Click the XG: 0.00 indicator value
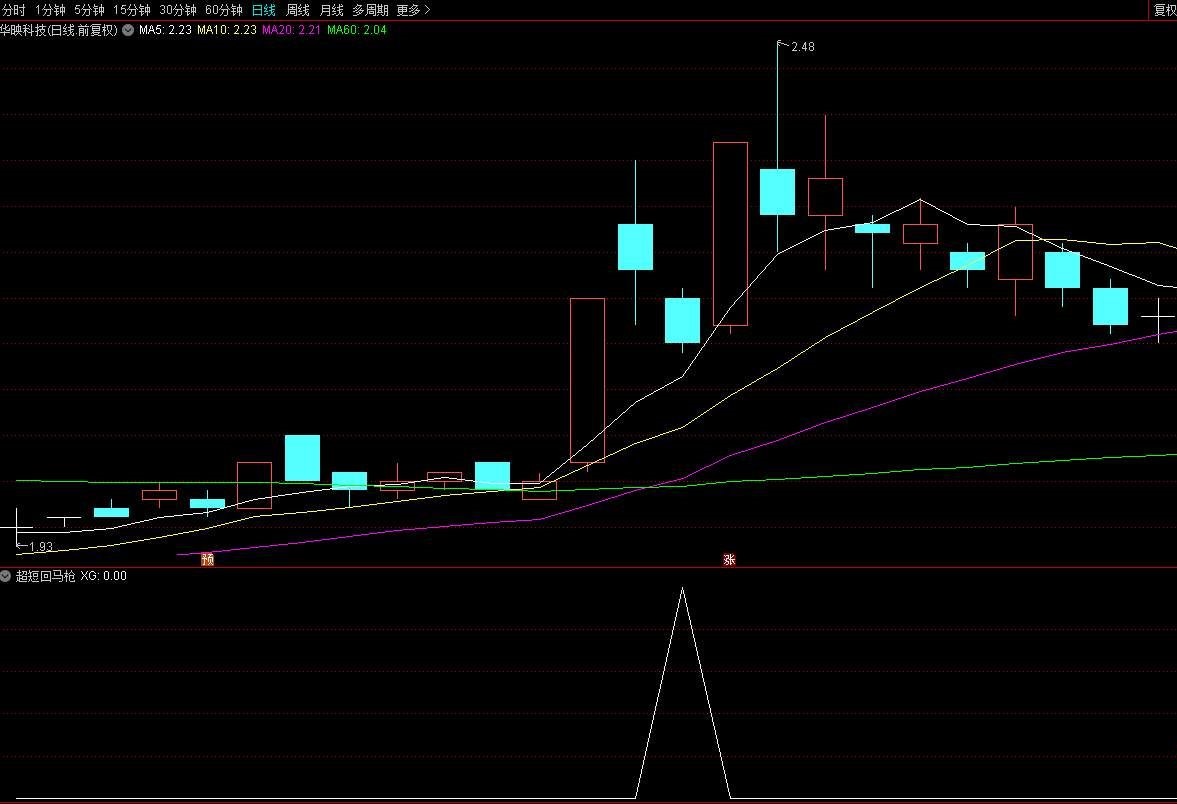This screenshot has height=804, width=1177. (x=104, y=576)
